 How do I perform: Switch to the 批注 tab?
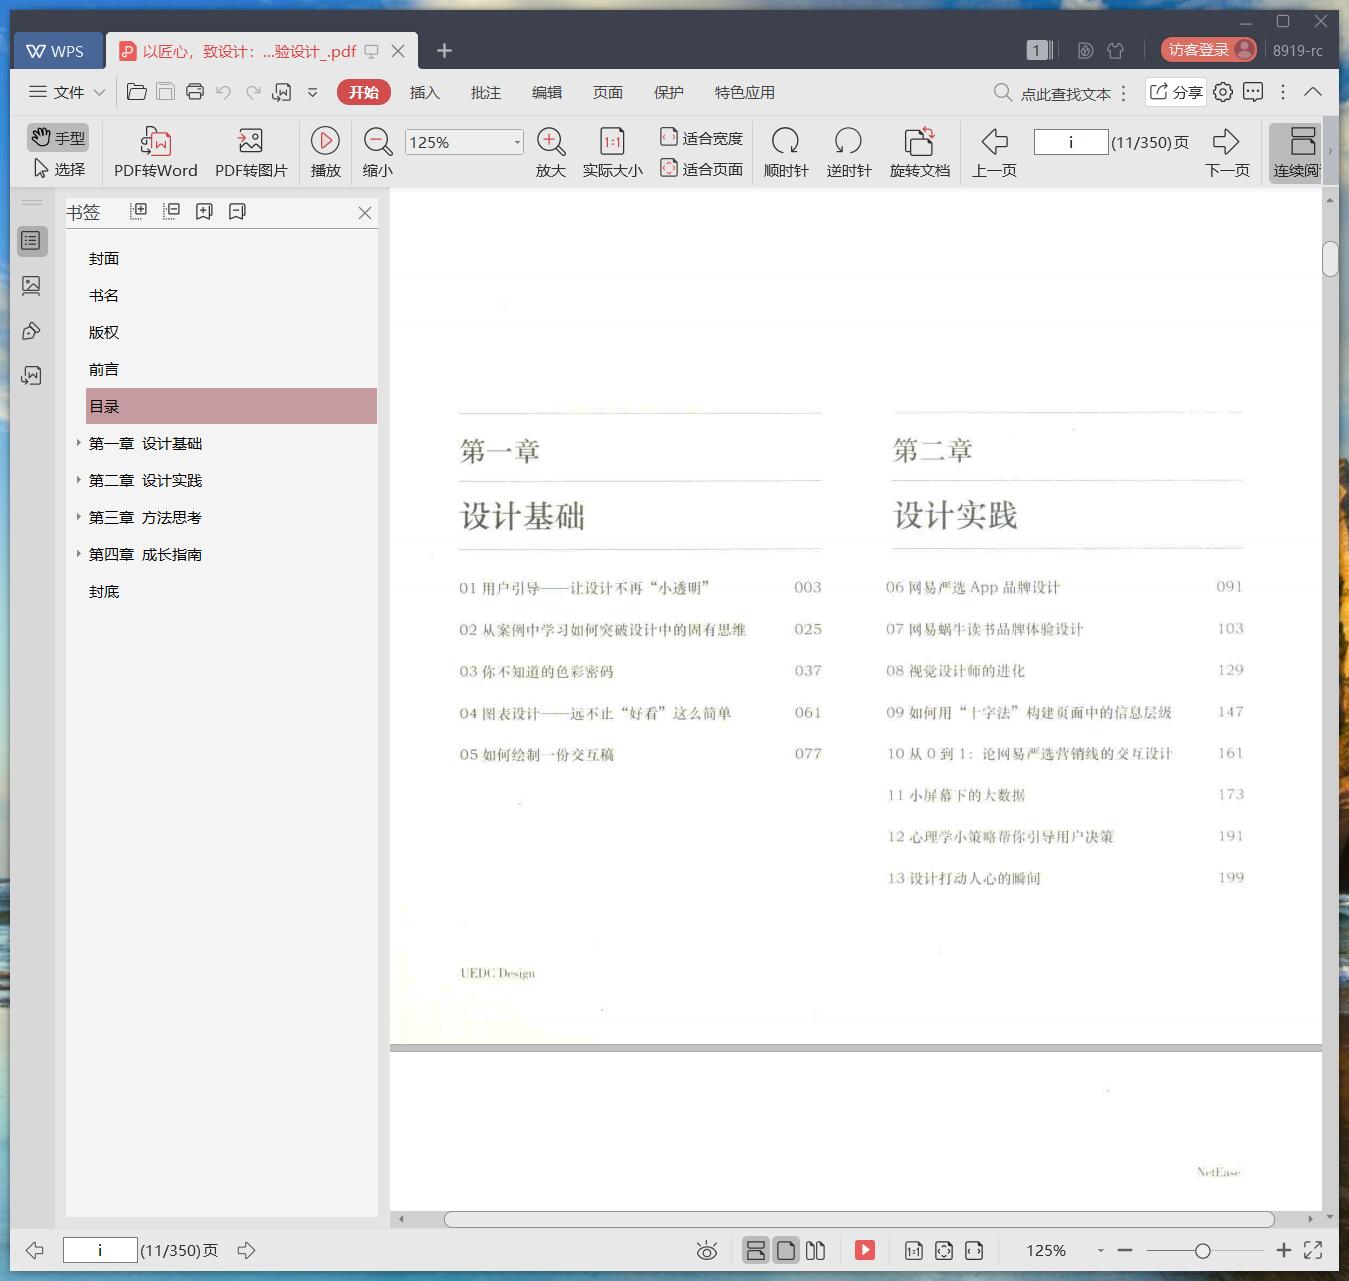point(485,92)
